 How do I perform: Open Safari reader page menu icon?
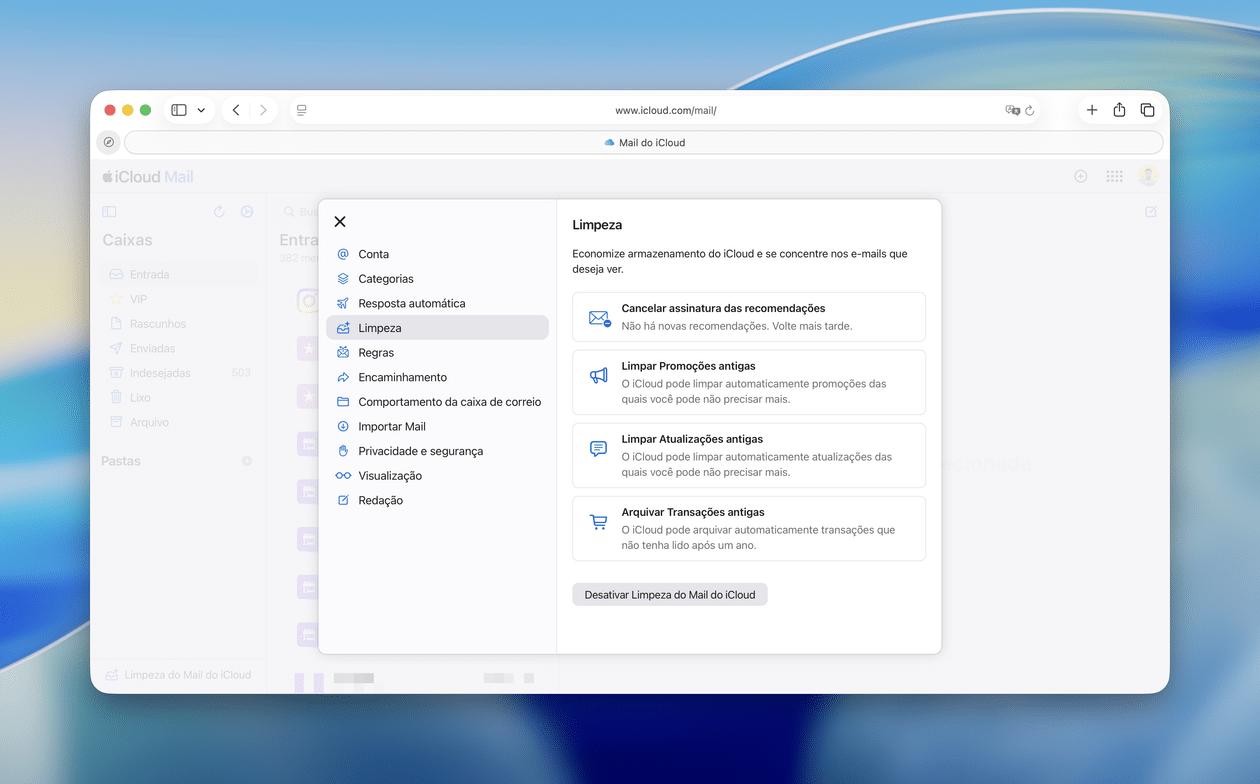coord(301,110)
